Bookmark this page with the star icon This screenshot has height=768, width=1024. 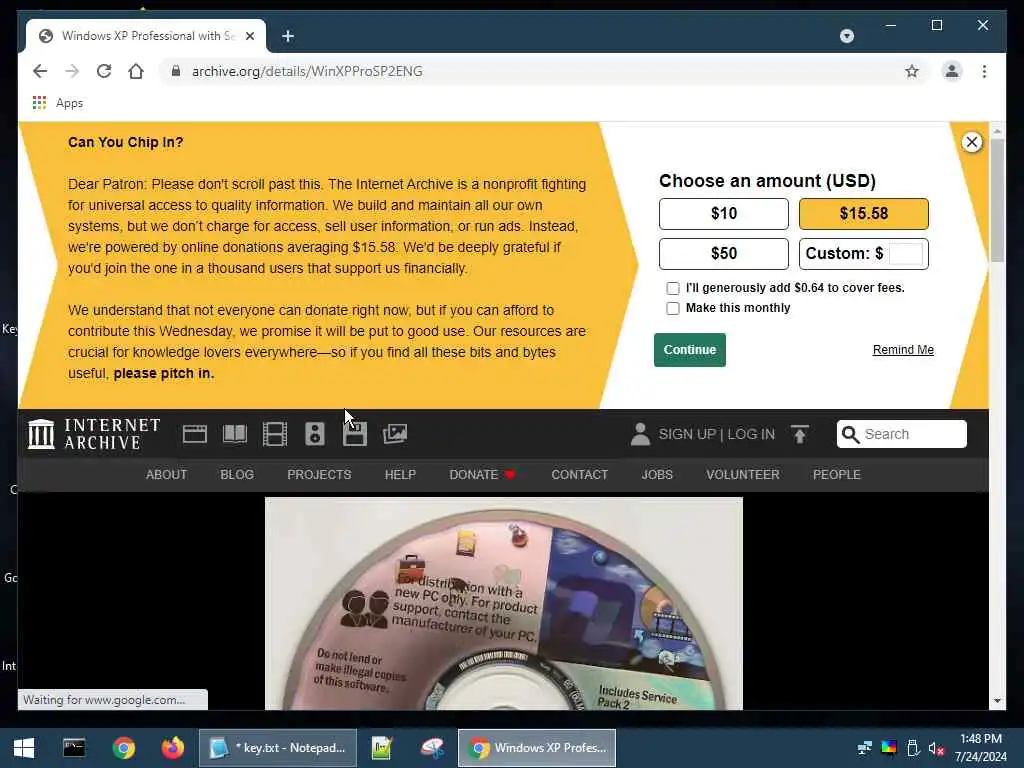pos(912,71)
